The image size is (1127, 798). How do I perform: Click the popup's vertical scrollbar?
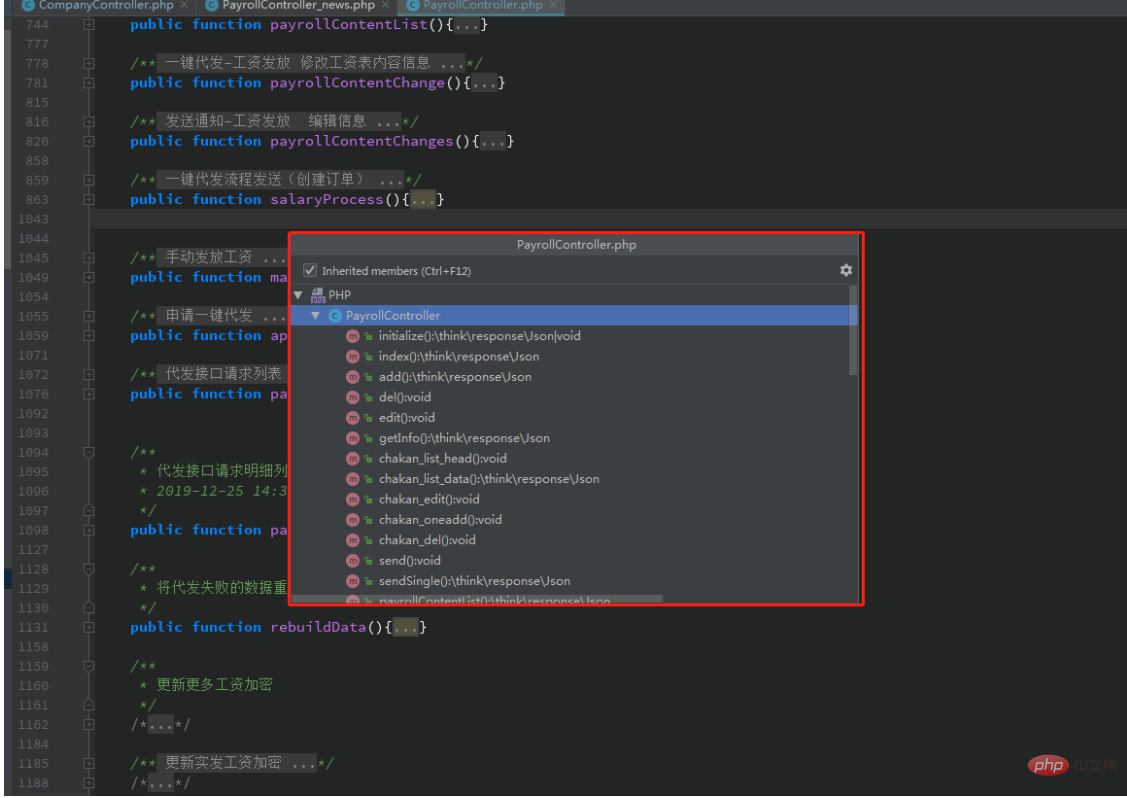click(x=853, y=331)
